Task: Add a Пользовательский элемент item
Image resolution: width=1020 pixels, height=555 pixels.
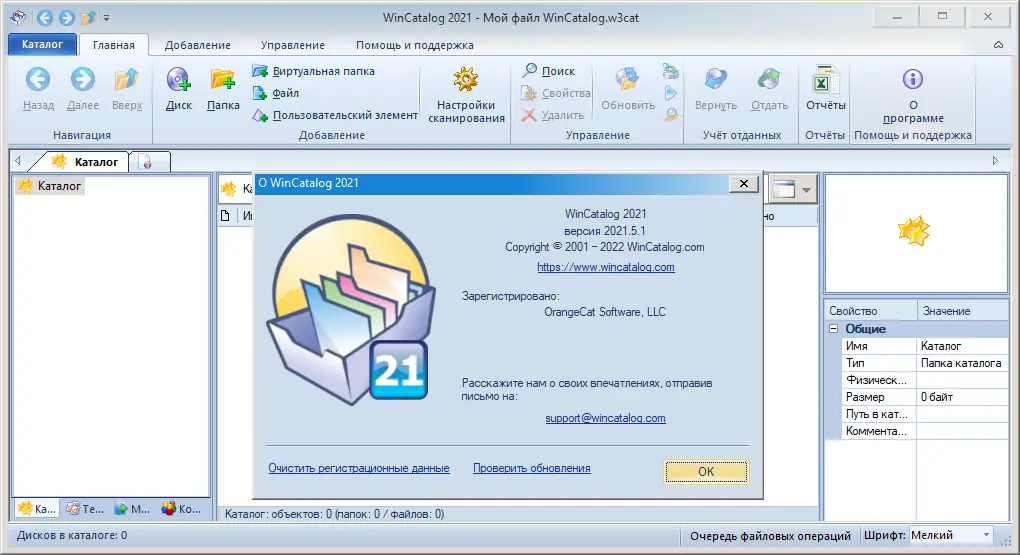Action: pyautogui.click(x=335, y=115)
